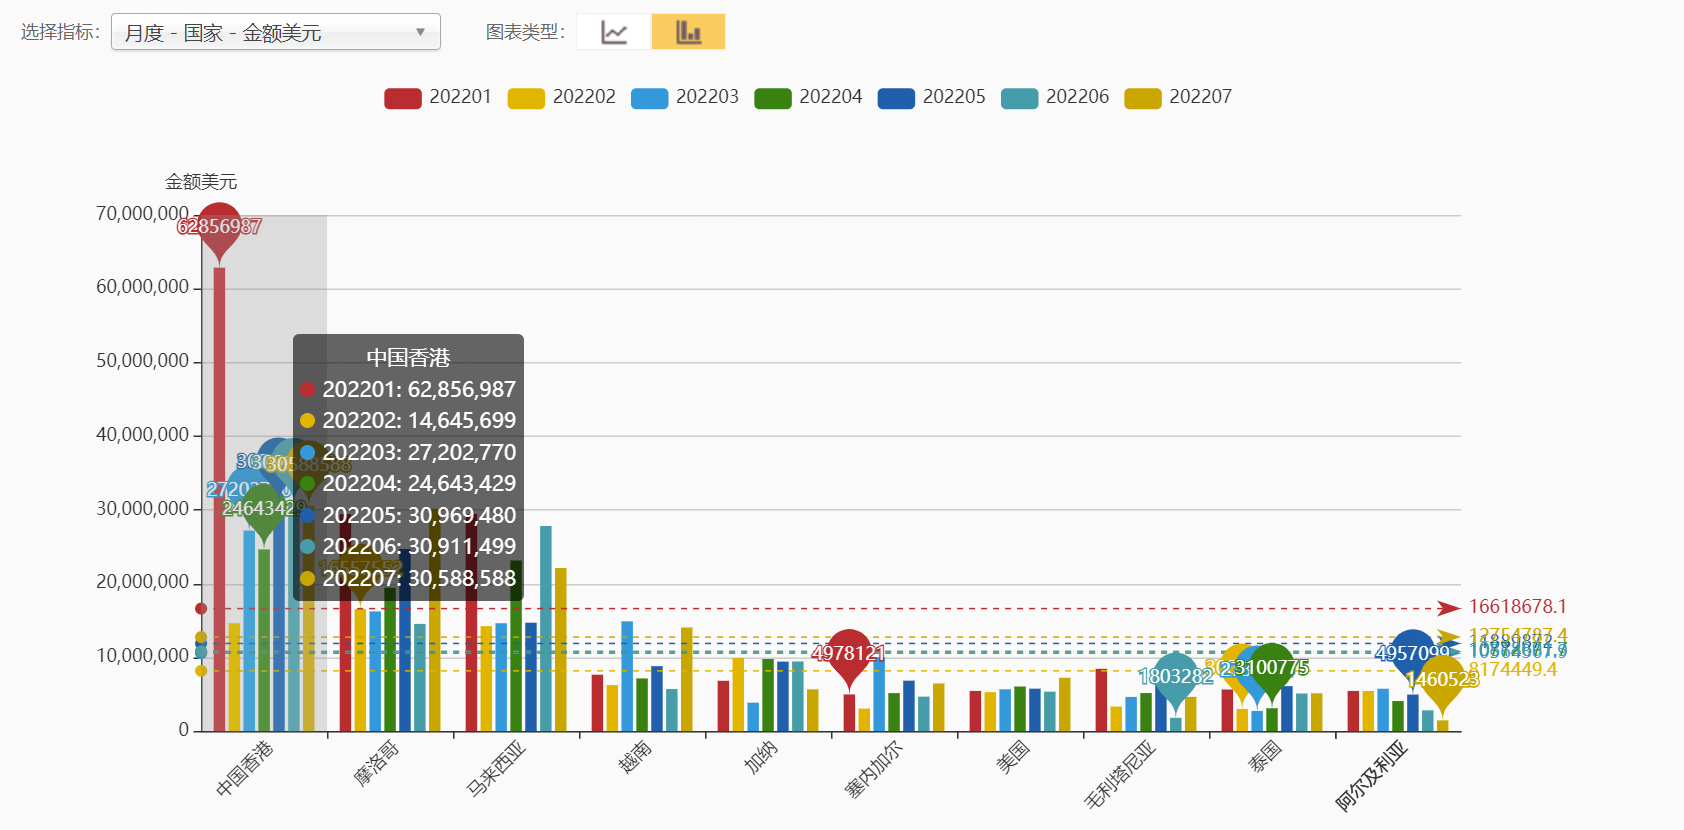Click the green 3100775 marker pin
This screenshot has height=830, width=1684.
[1272, 667]
